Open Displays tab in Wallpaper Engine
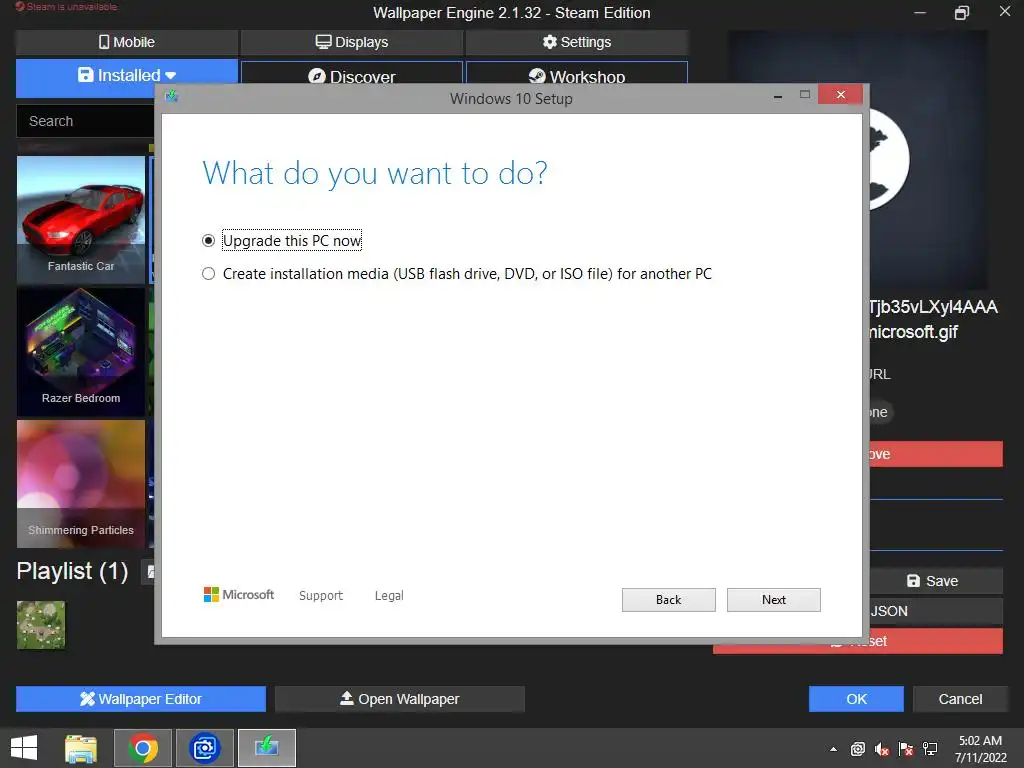 (x=352, y=42)
